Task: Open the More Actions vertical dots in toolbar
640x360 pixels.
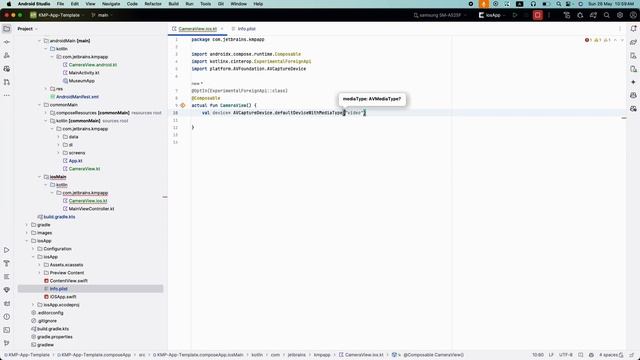Action: tap(549, 15)
